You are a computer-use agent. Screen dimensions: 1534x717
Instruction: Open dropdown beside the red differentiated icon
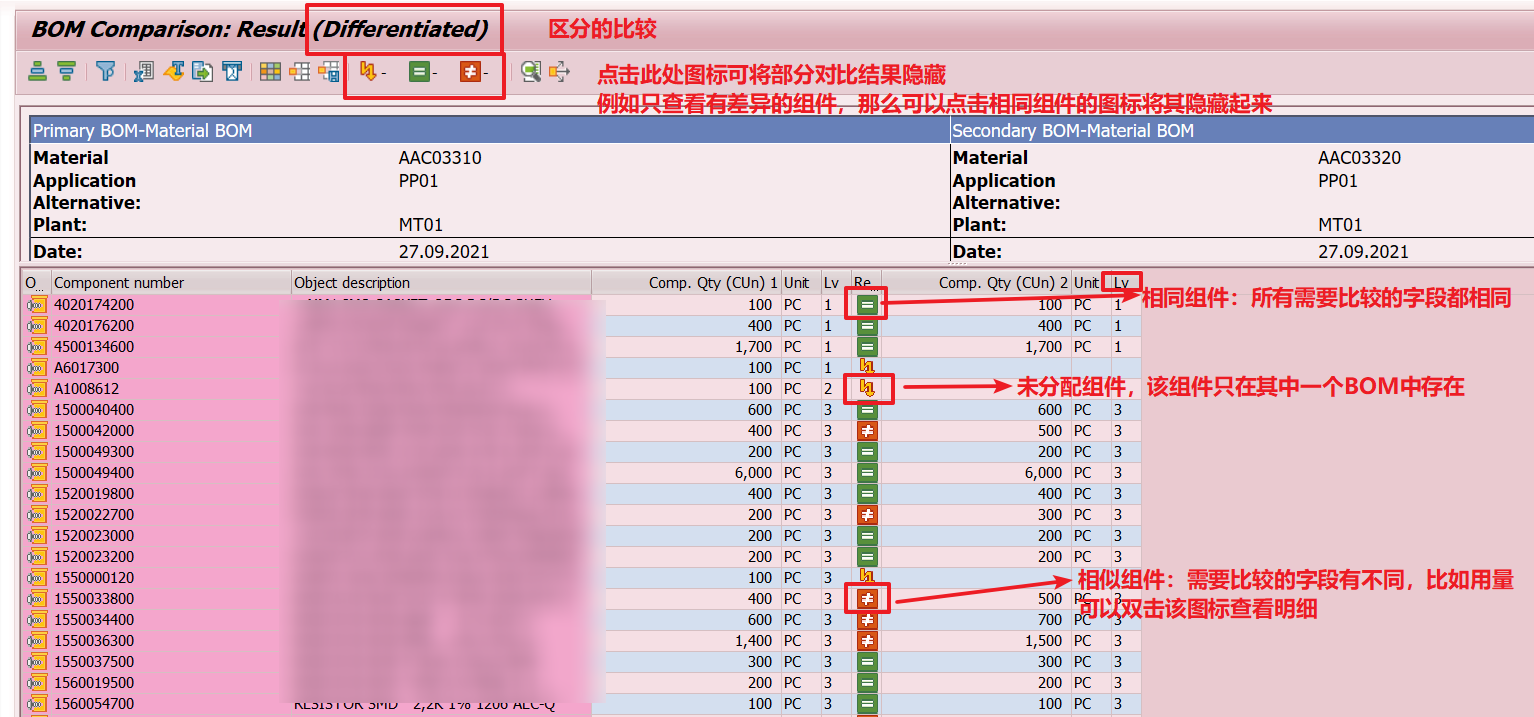click(x=485, y=74)
